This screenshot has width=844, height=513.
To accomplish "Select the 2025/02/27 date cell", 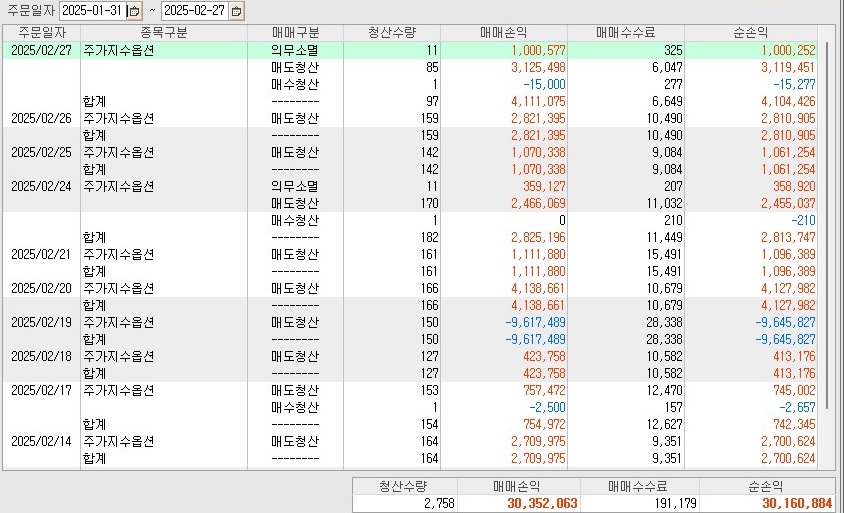I will point(41,51).
